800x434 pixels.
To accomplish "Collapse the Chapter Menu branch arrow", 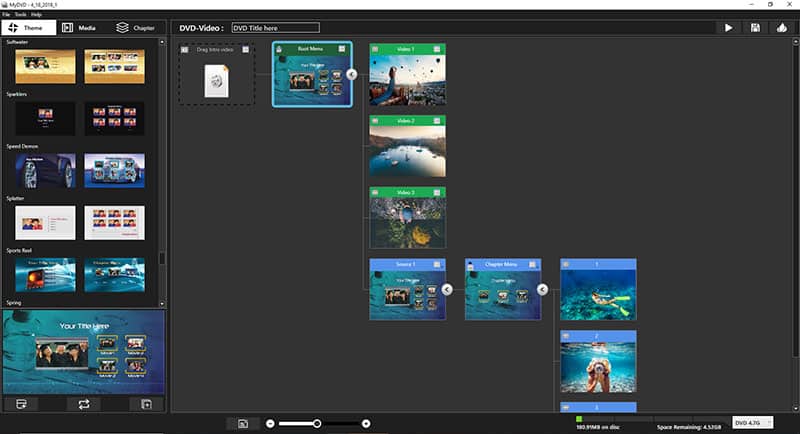I will (x=542, y=289).
